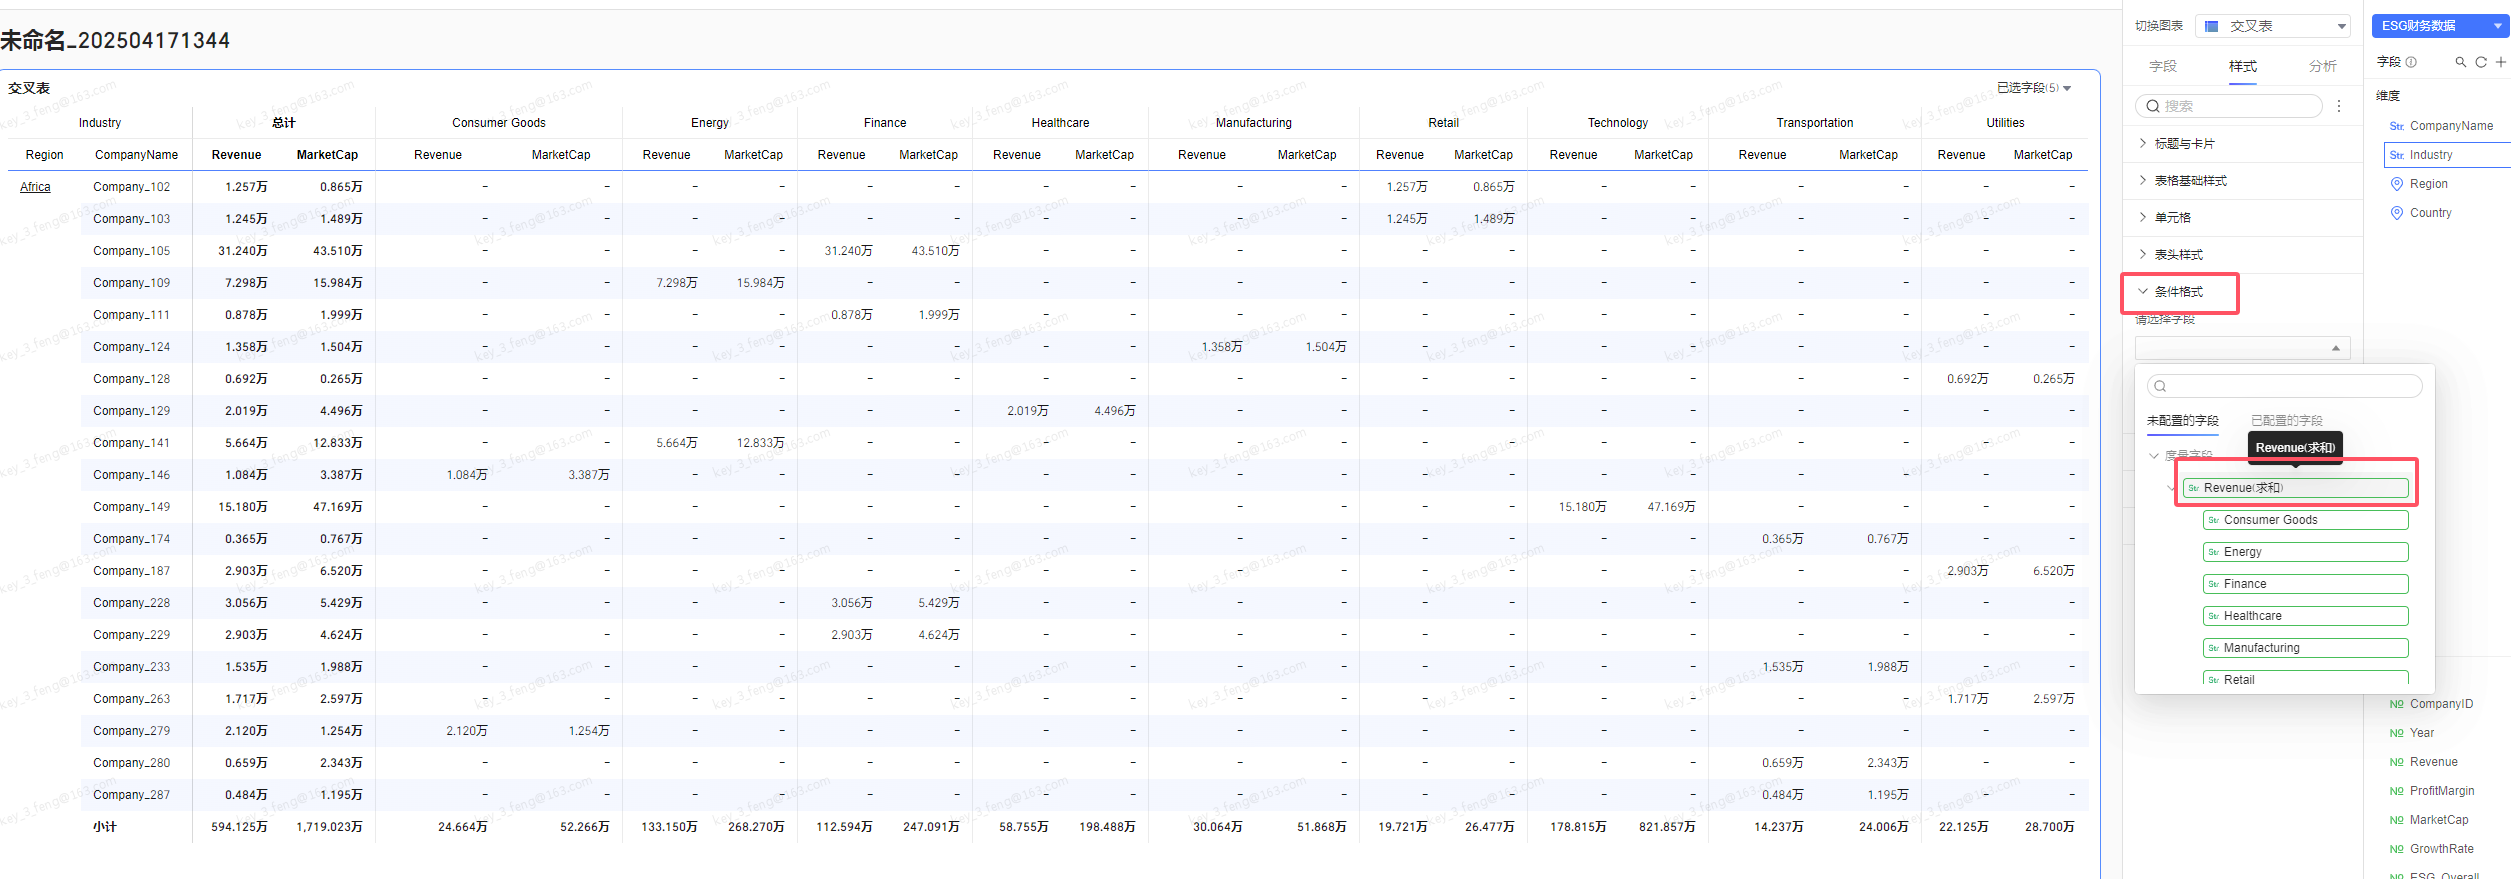Image resolution: width=2511 pixels, height=879 pixels.
Task: Click the plus icon to add field
Action: (2501, 62)
